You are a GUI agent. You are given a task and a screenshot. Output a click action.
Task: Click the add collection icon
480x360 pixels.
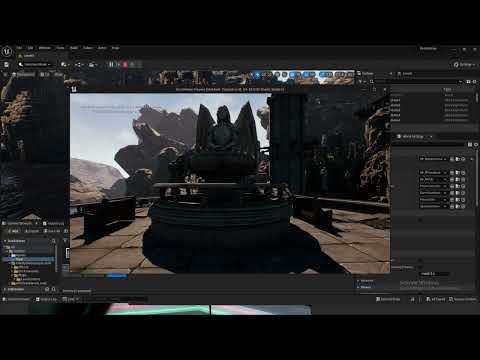[47, 289]
